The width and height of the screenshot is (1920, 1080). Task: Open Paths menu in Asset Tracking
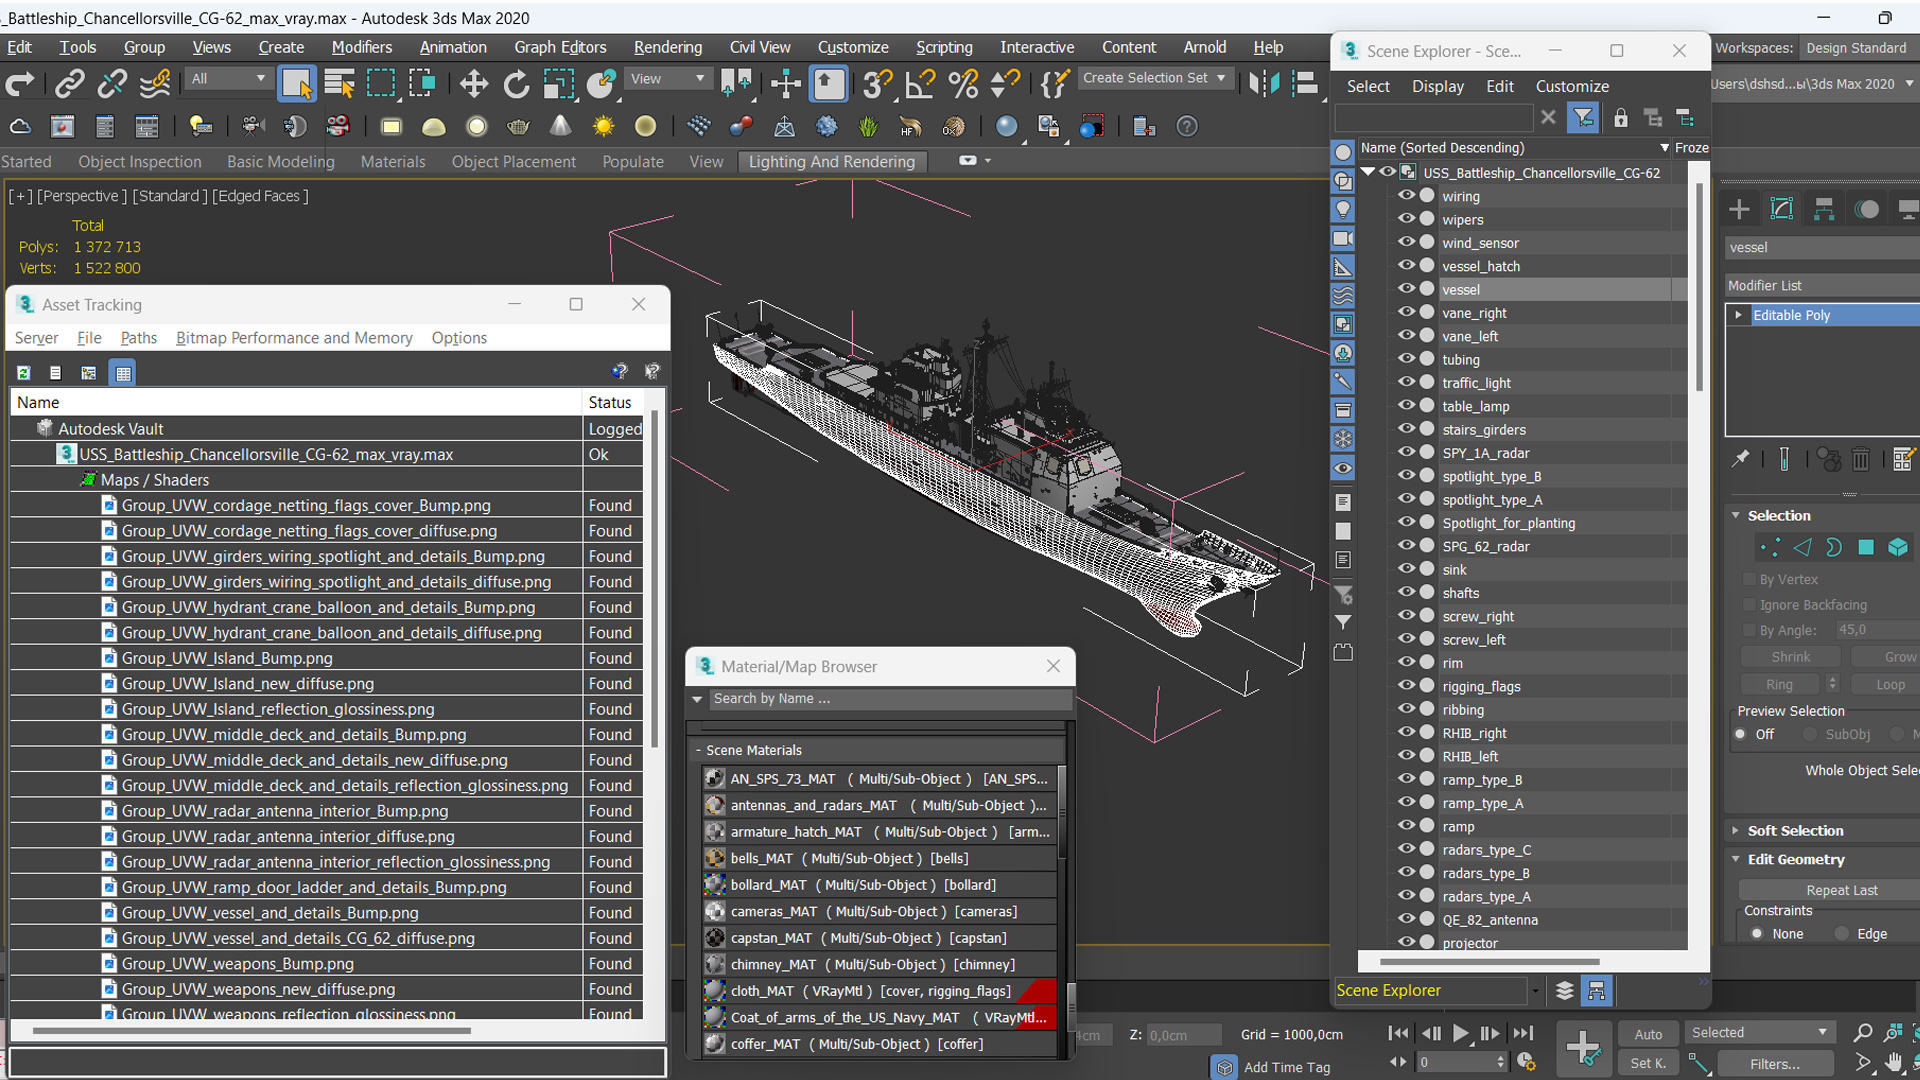pyautogui.click(x=138, y=338)
